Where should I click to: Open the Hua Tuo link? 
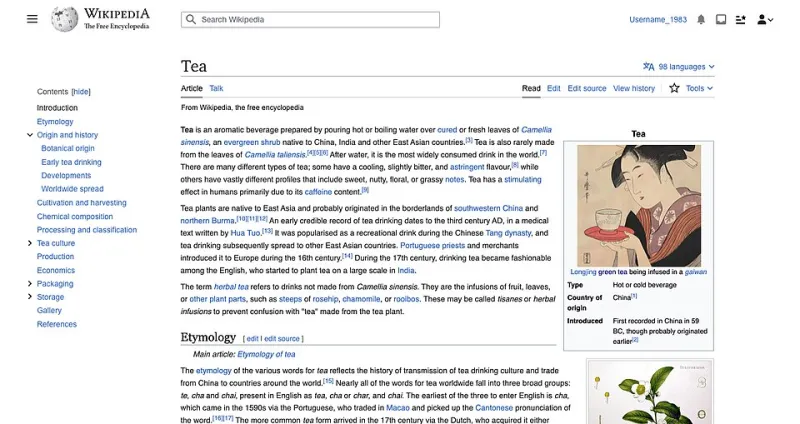[x=245, y=233]
